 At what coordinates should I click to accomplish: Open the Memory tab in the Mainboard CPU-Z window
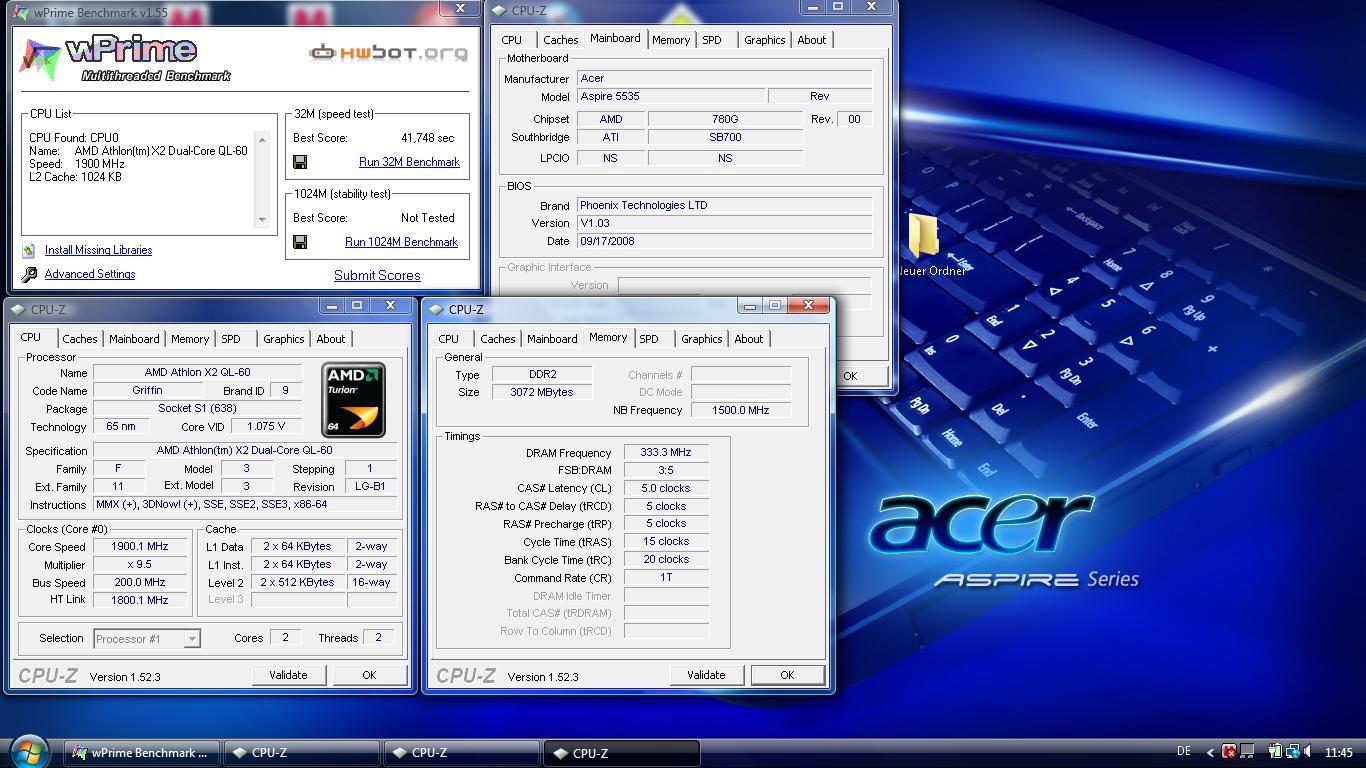[670, 40]
